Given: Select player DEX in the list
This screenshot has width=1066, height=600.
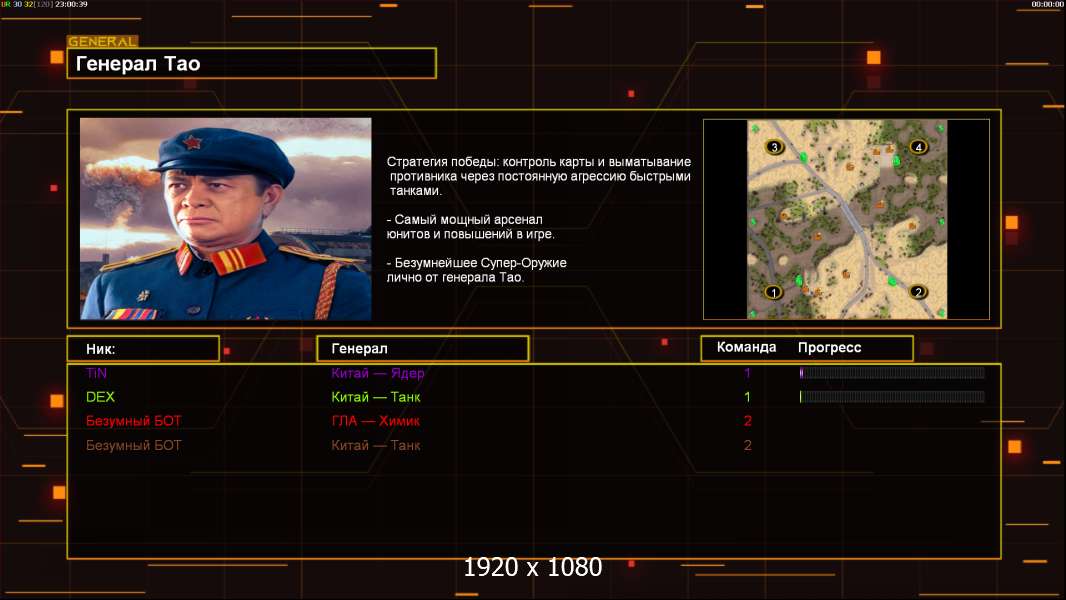Looking at the screenshot, I should [x=100, y=397].
